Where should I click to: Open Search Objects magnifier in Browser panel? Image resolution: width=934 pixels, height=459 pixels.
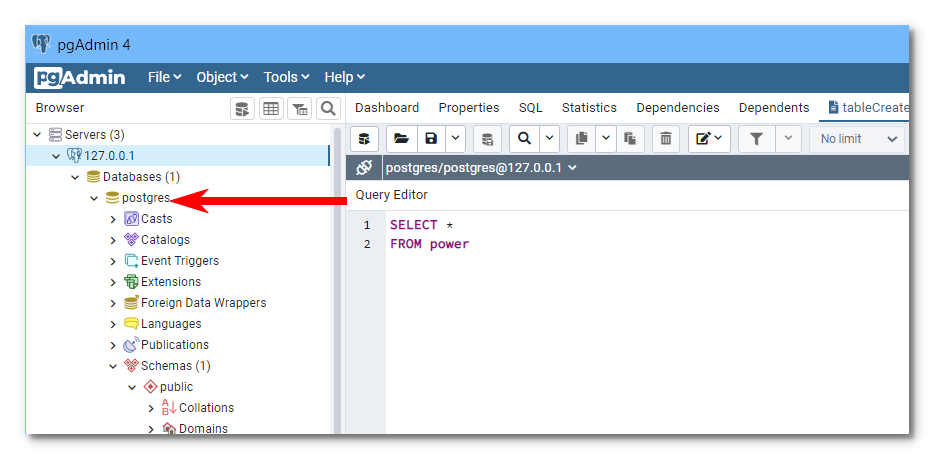click(x=328, y=109)
